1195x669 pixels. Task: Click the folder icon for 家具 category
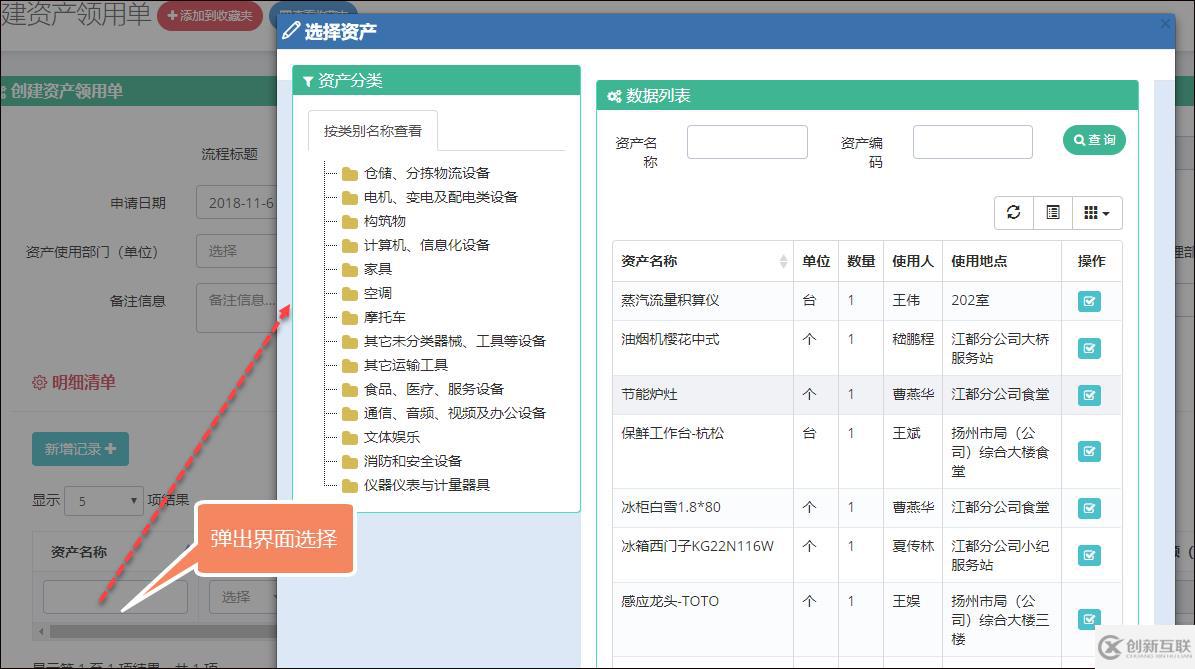(x=349, y=268)
